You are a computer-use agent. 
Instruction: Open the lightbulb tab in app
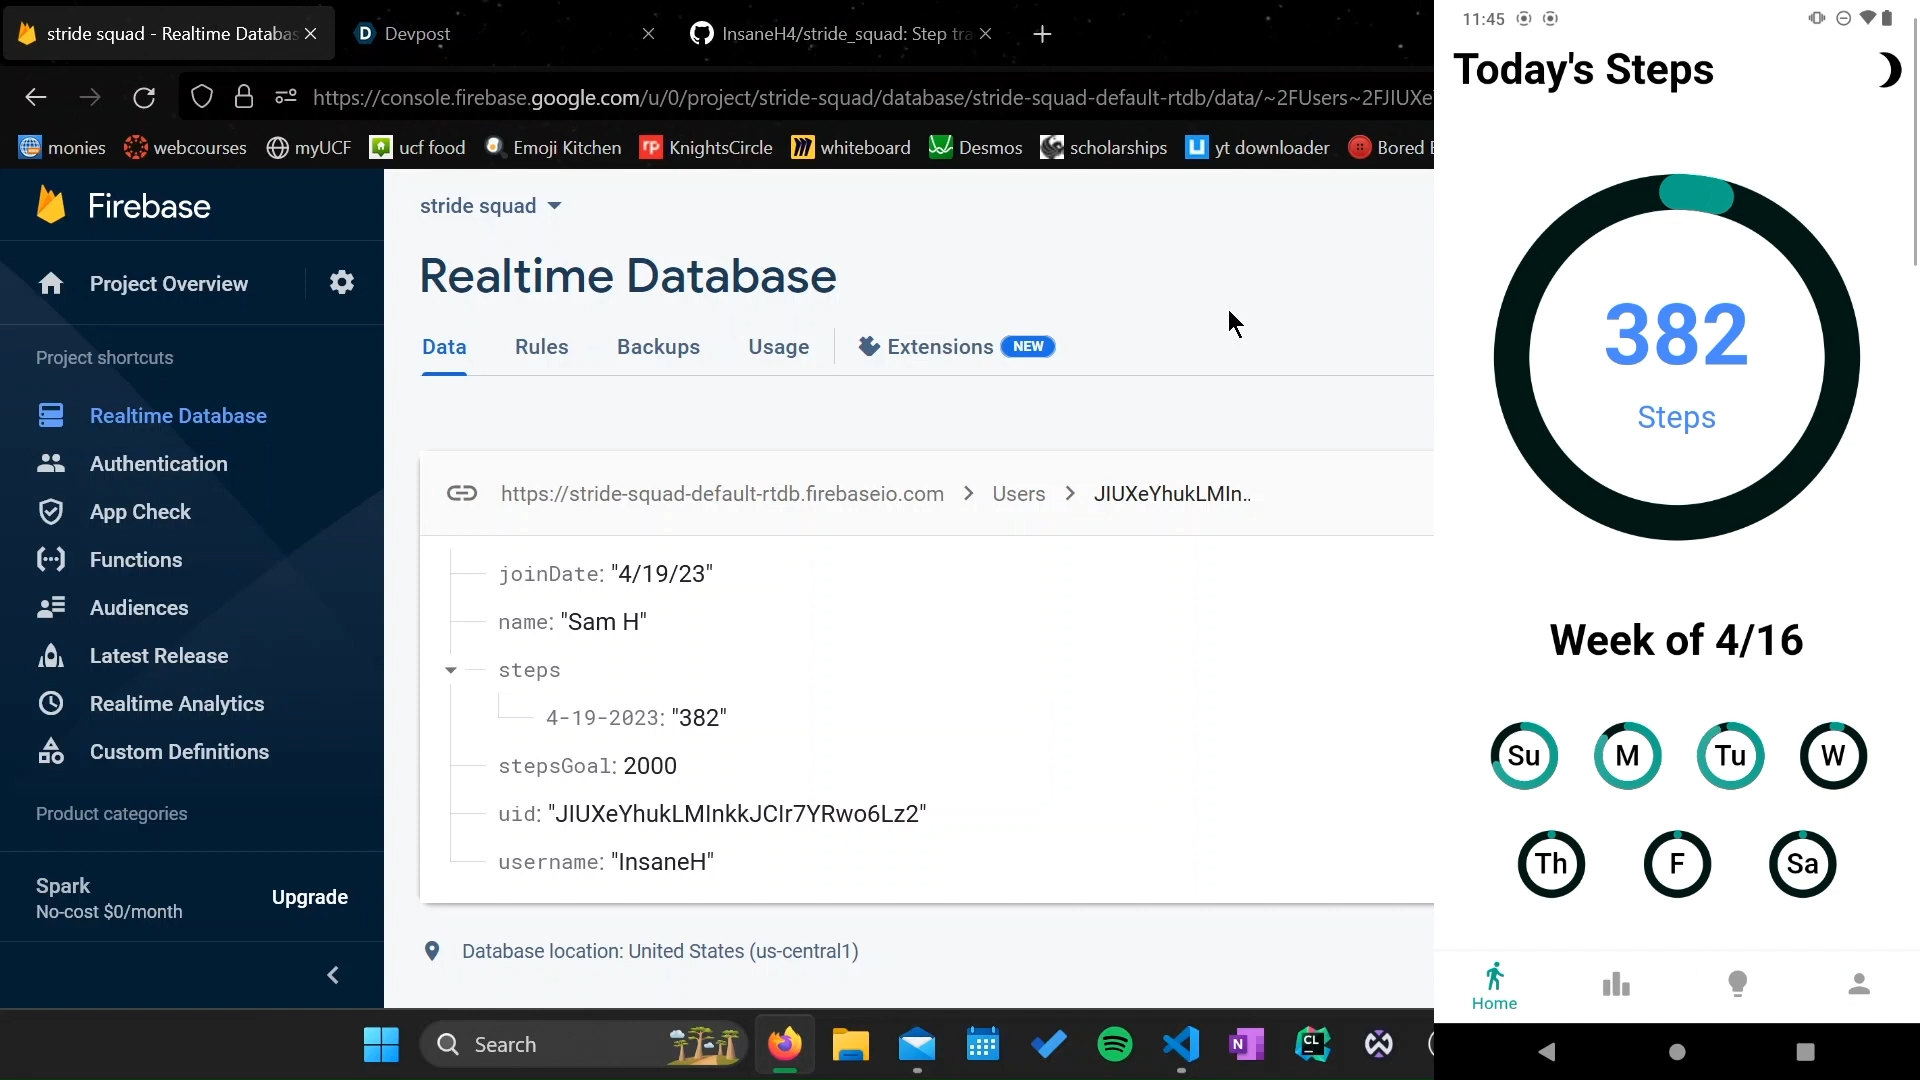tap(1738, 985)
